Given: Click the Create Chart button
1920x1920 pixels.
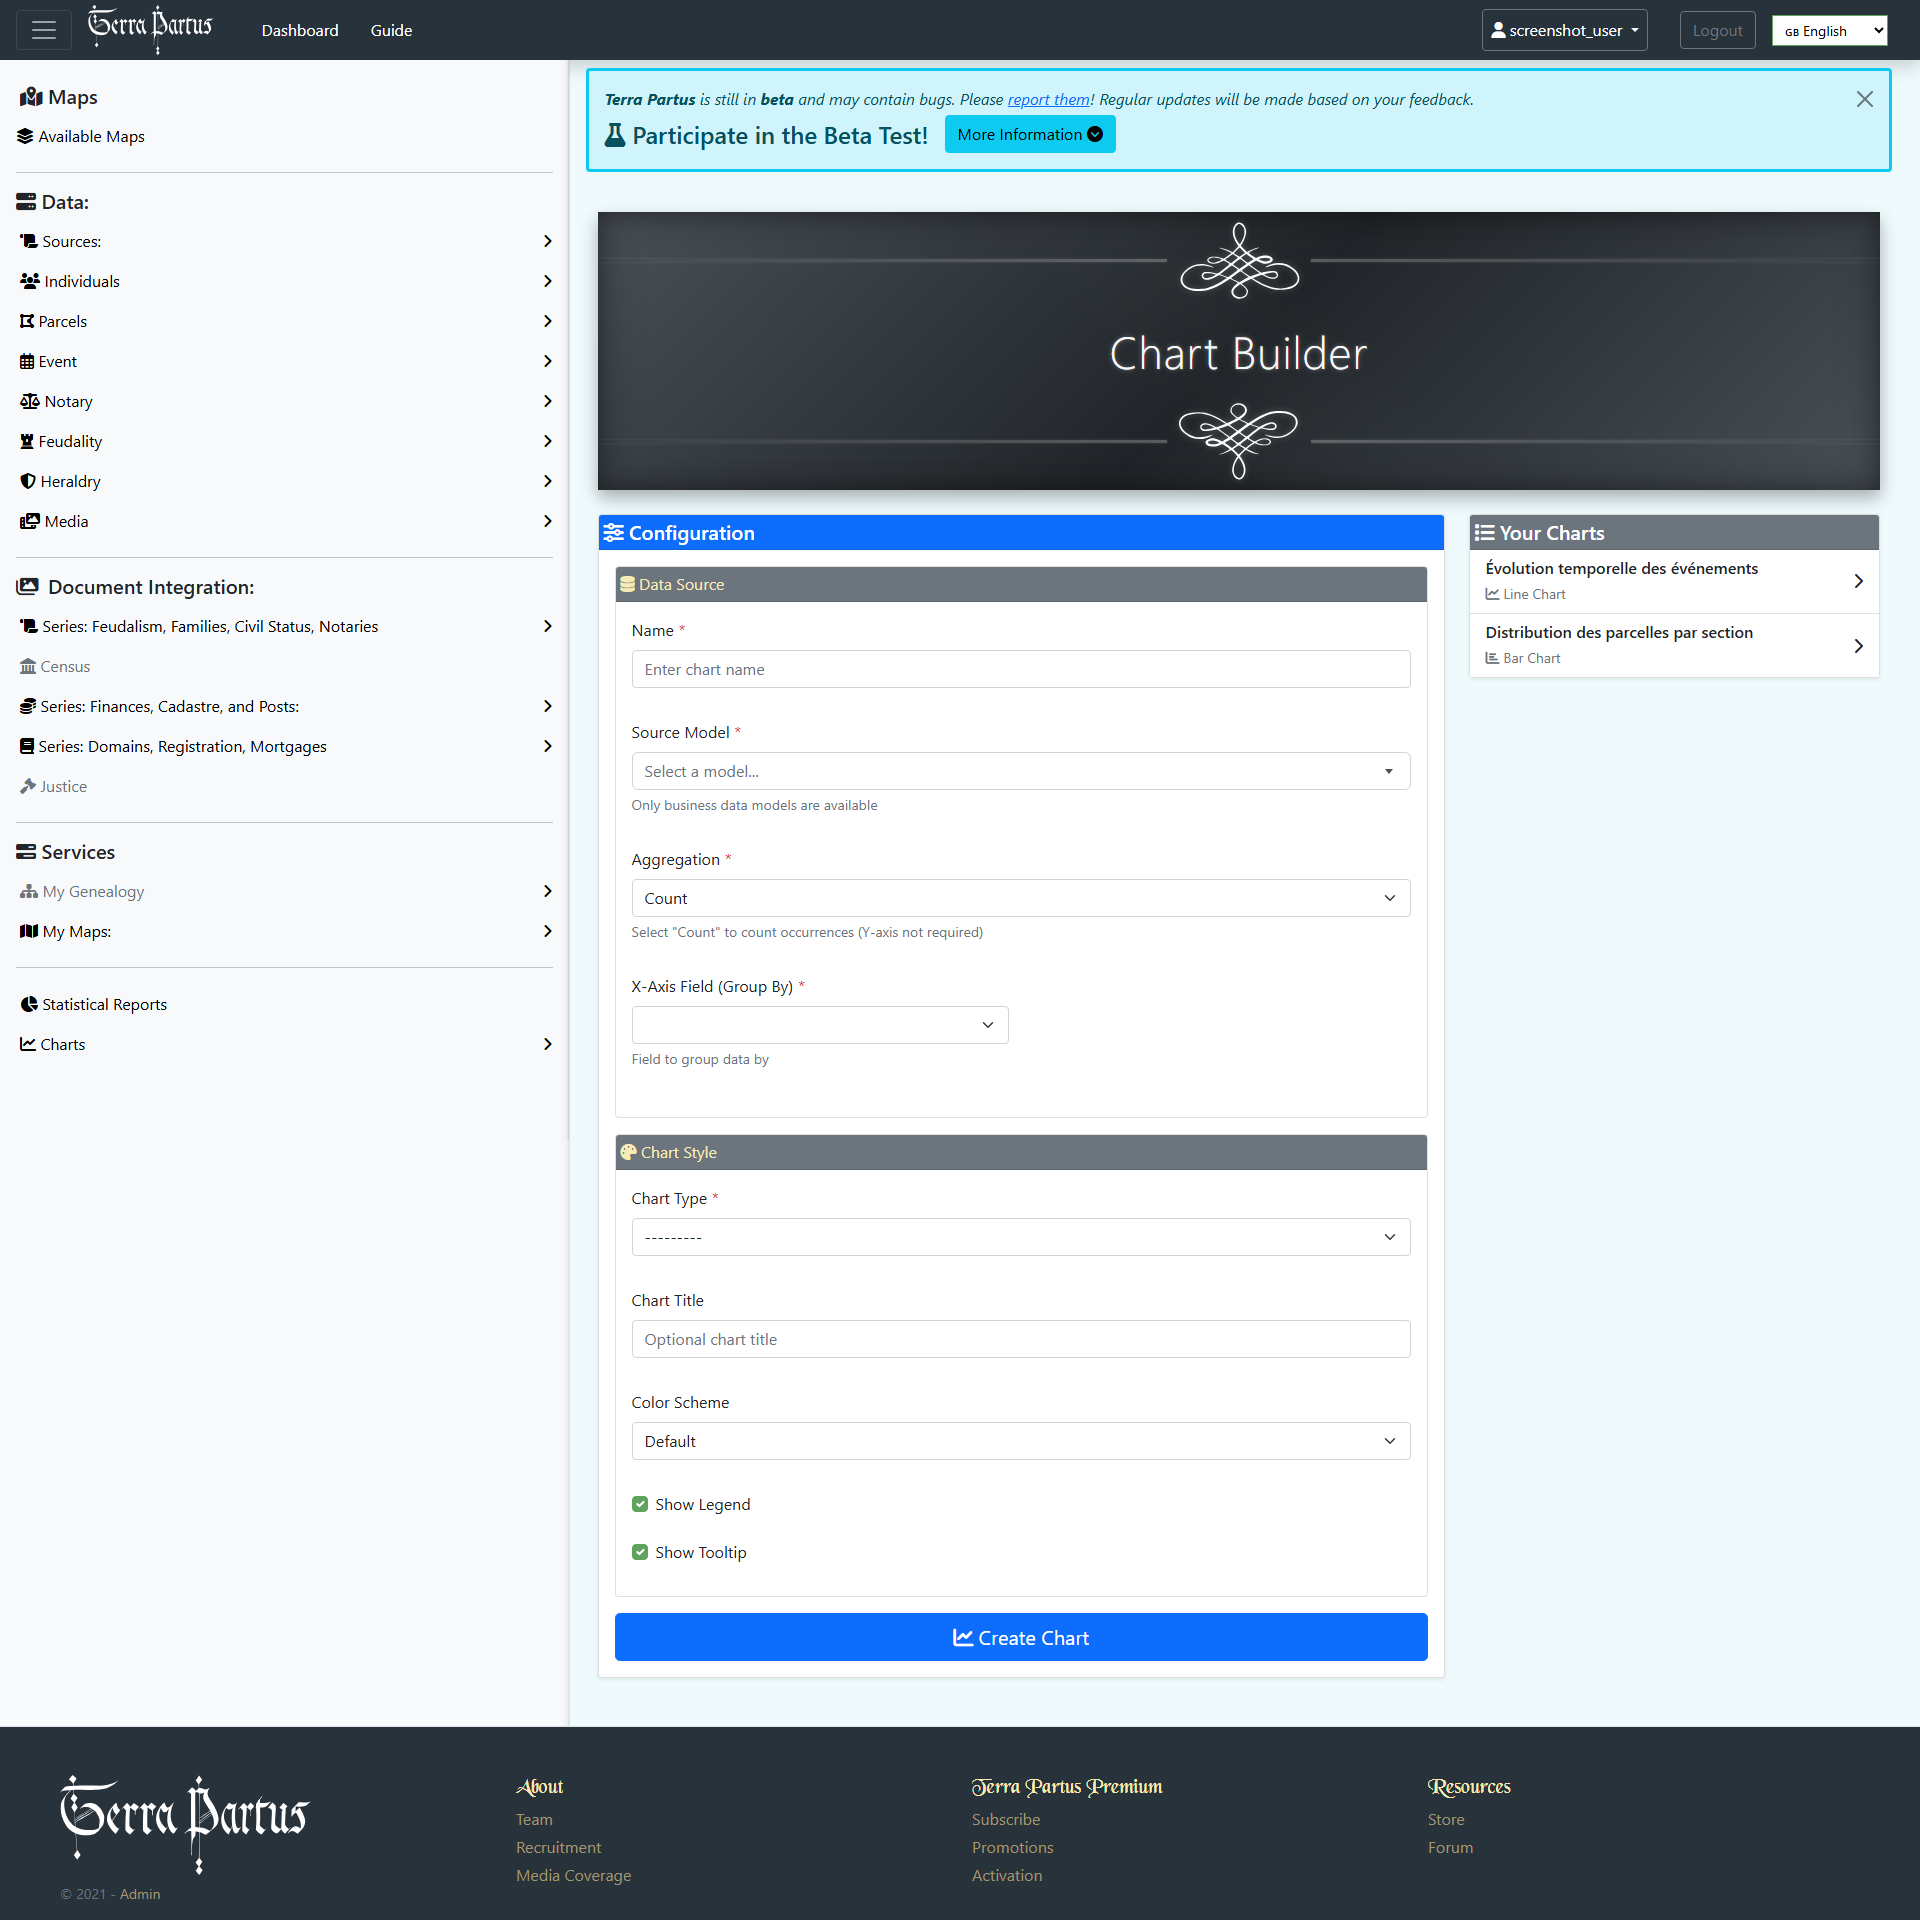Looking at the screenshot, I should coord(1020,1637).
